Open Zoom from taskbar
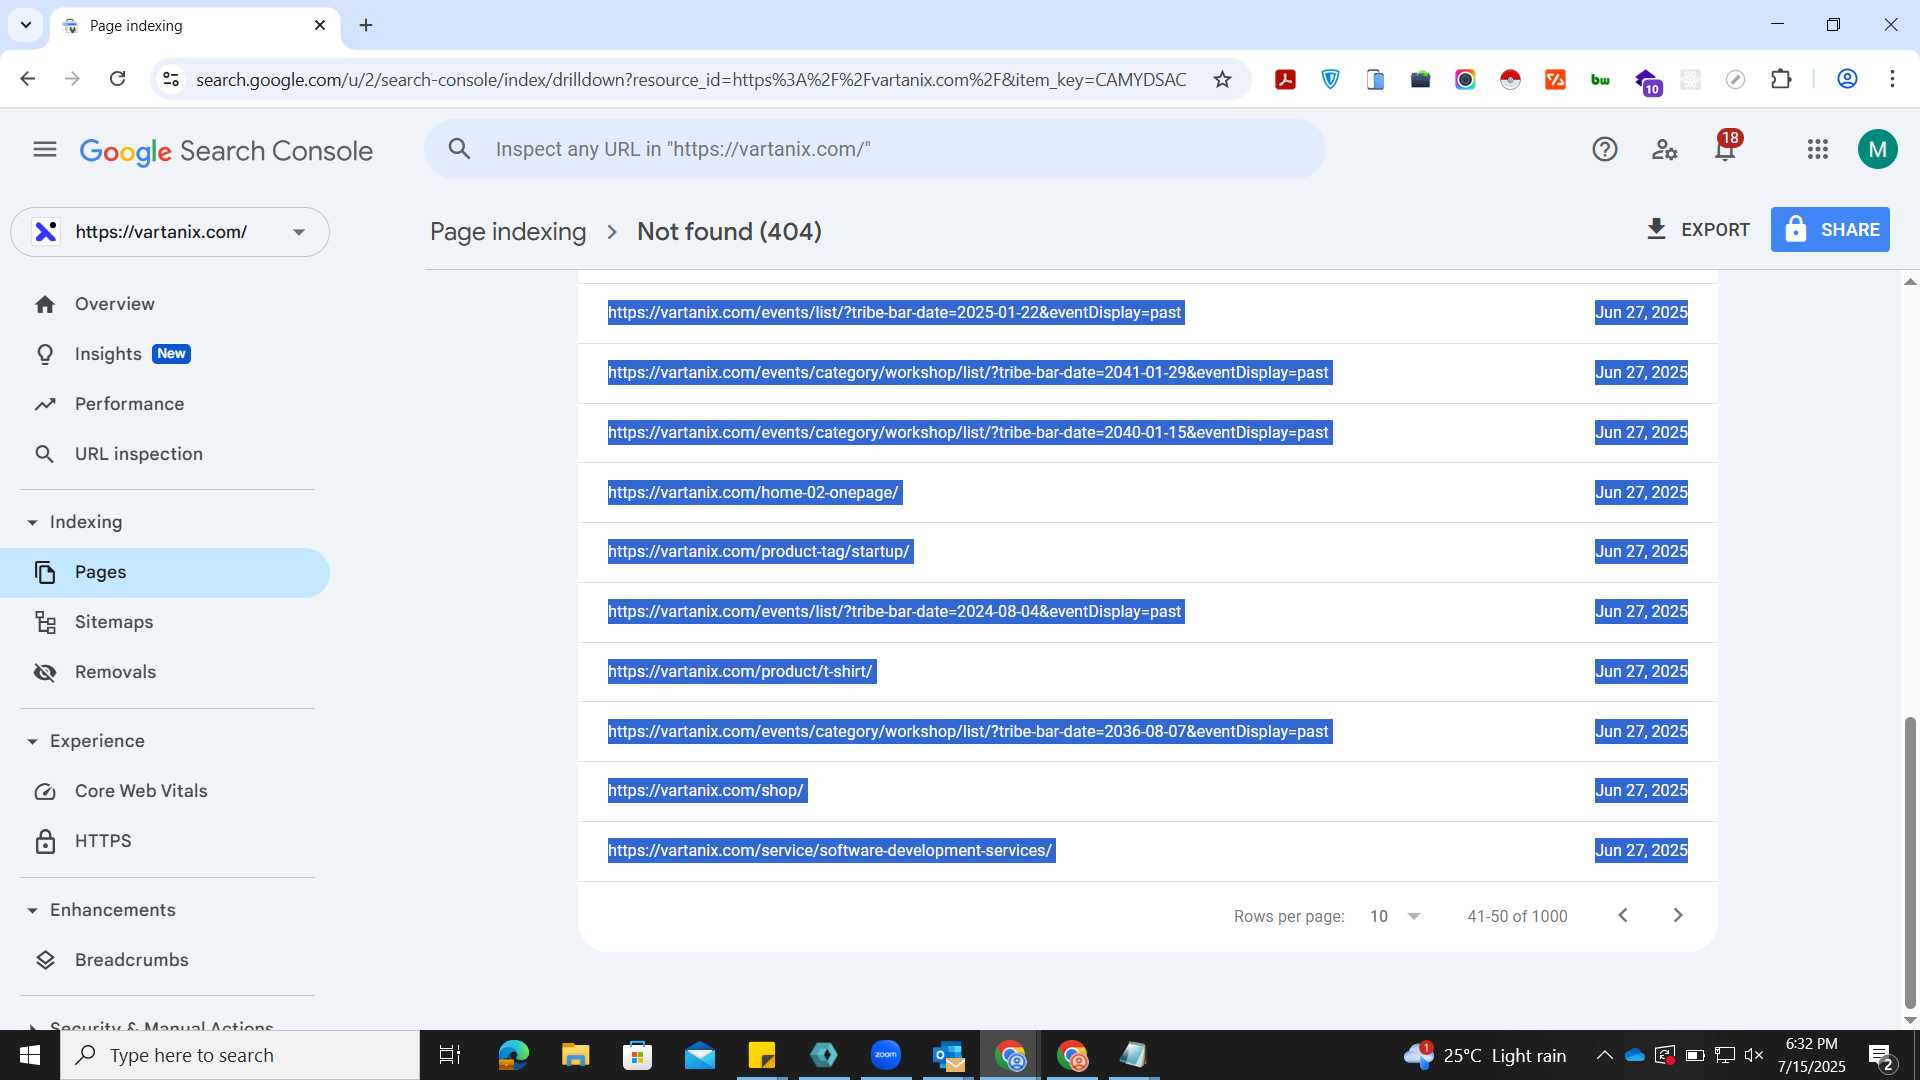The width and height of the screenshot is (1920, 1080). tap(886, 1055)
